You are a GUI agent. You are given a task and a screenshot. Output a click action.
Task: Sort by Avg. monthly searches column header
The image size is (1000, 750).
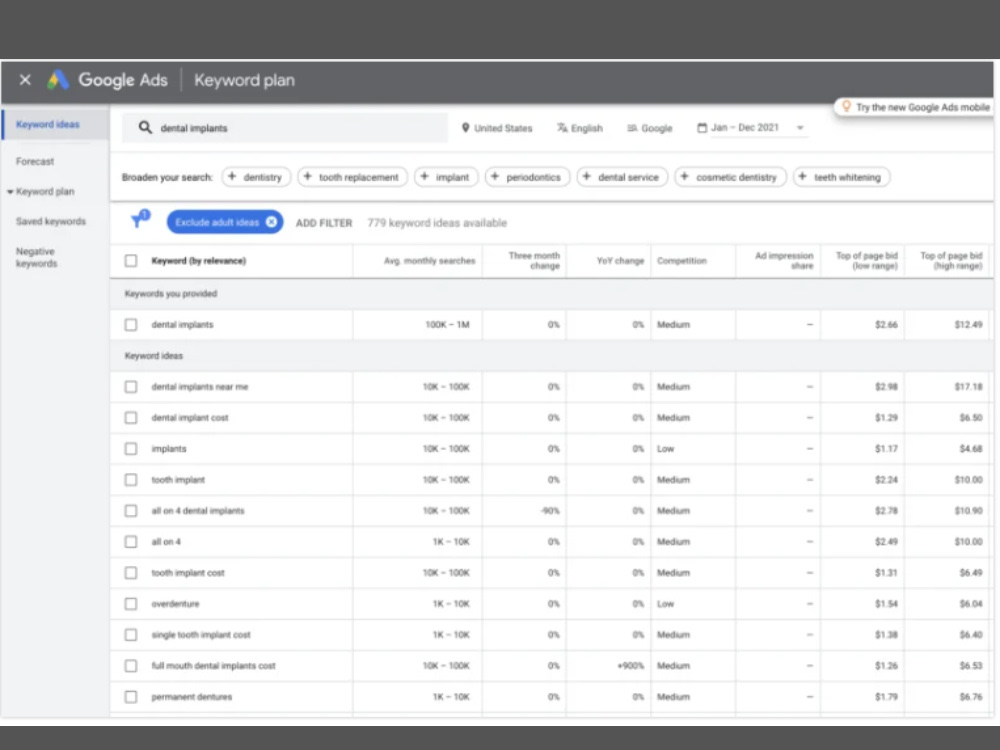click(429, 261)
